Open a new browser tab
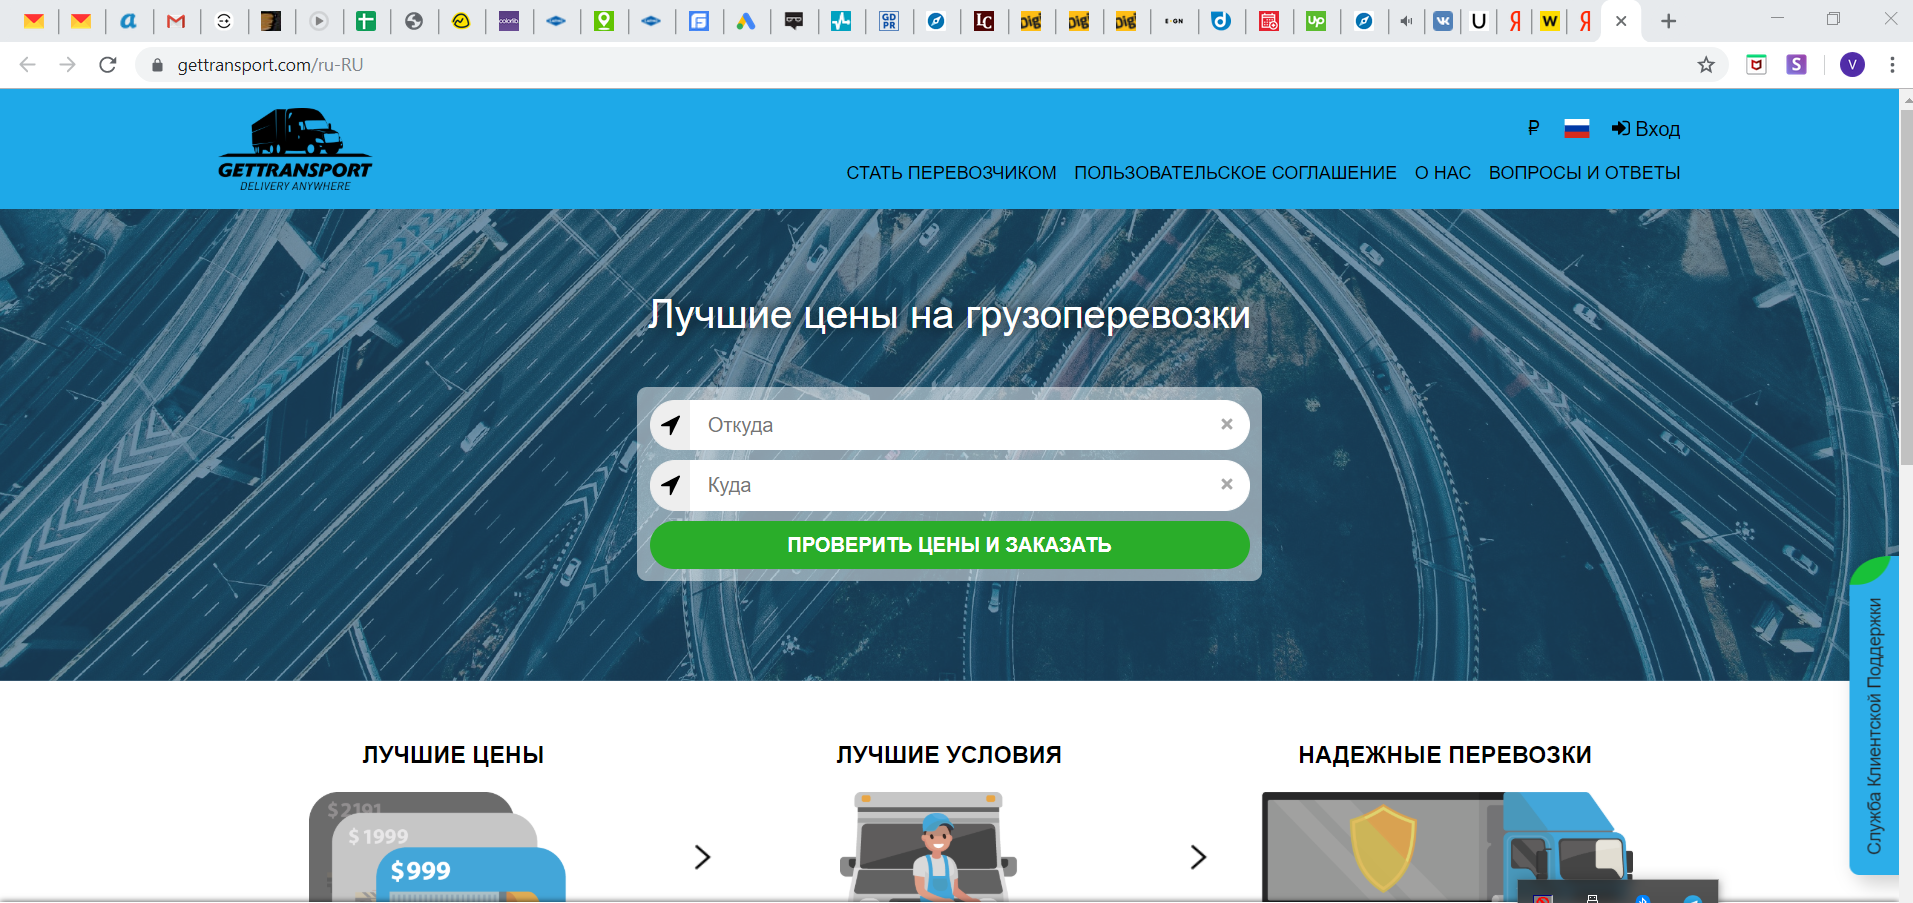 pos(1668,21)
